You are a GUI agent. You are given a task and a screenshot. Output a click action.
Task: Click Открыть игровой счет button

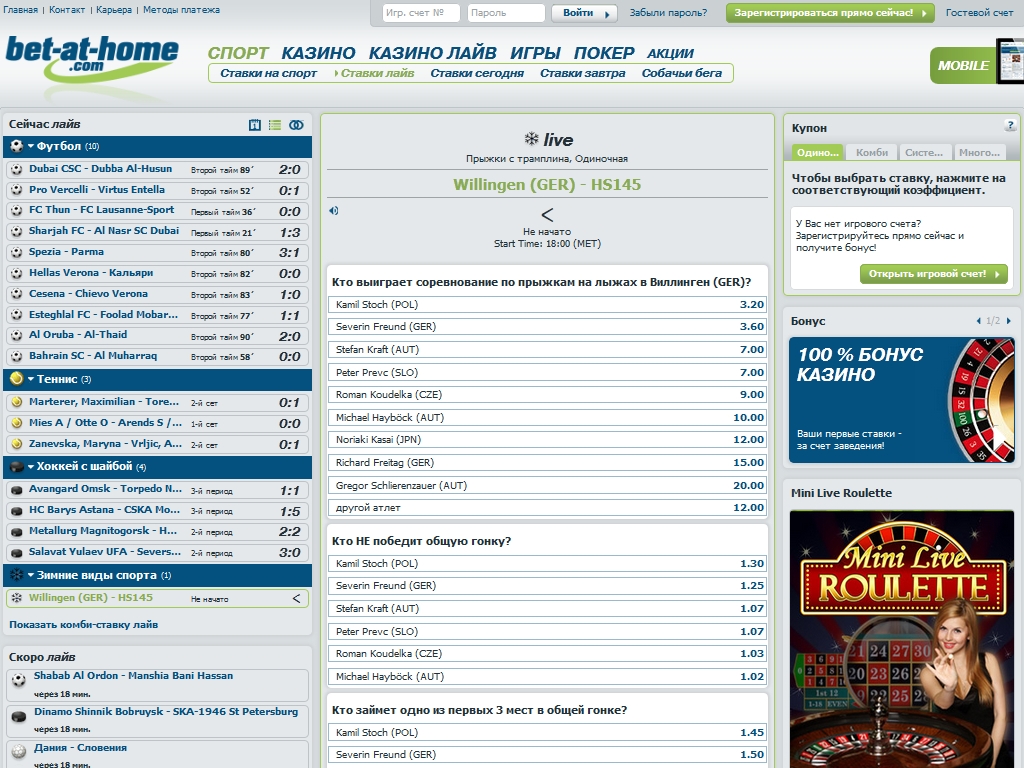pos(933,274)
